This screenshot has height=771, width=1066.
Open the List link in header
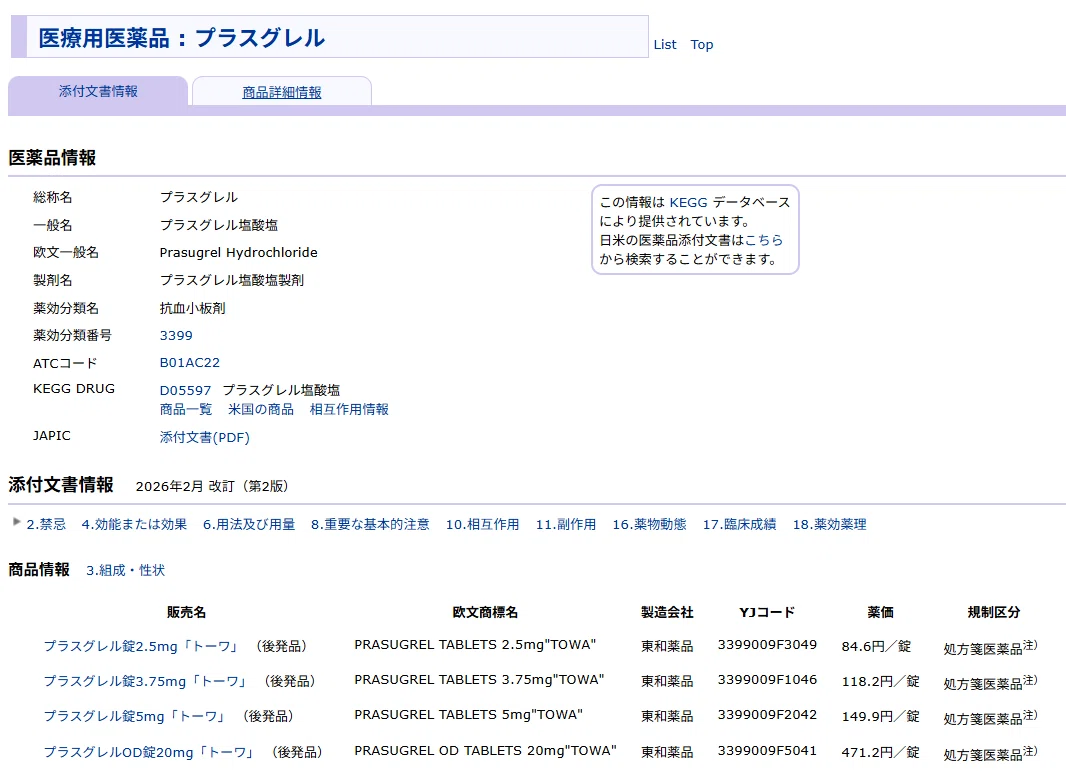click(665, 44)
